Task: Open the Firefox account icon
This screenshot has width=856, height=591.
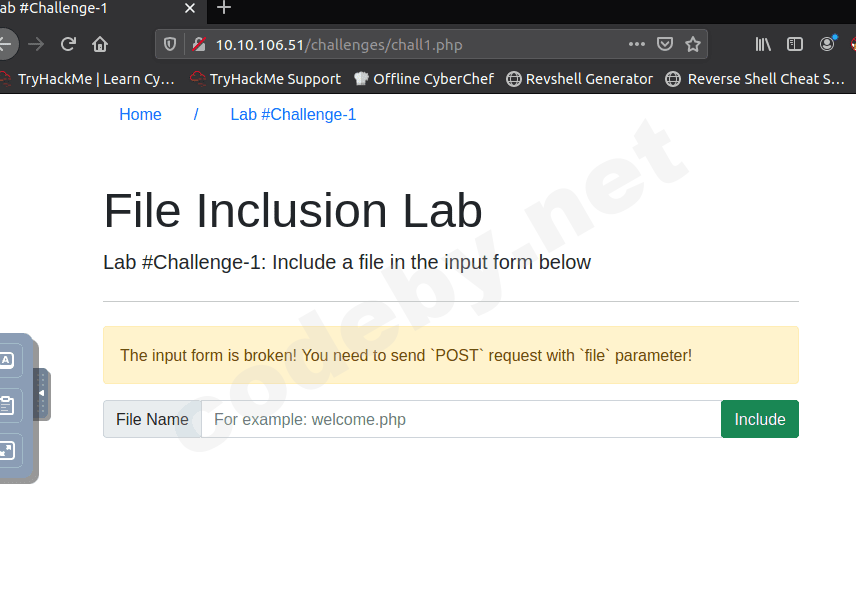Action: (x=827, y=44)
